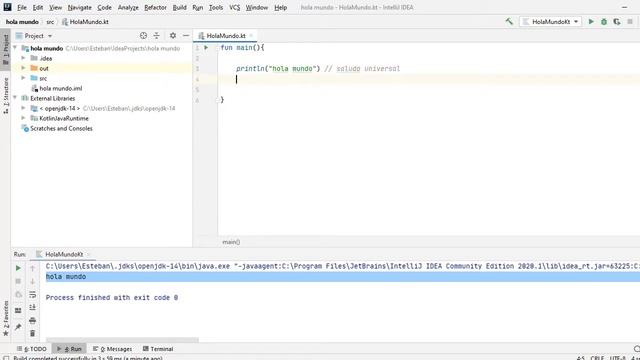Select Scratches and Consoles
640x360 pixels.
[61, 128]
